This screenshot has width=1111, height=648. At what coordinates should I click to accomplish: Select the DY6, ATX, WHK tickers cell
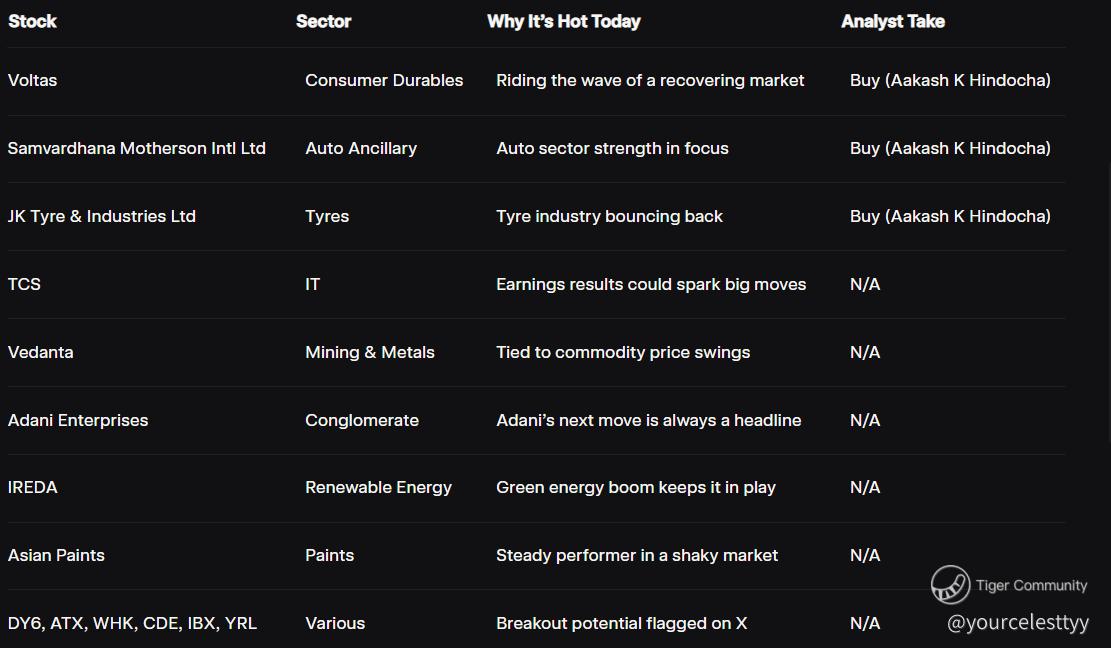(x=132, y=623)
